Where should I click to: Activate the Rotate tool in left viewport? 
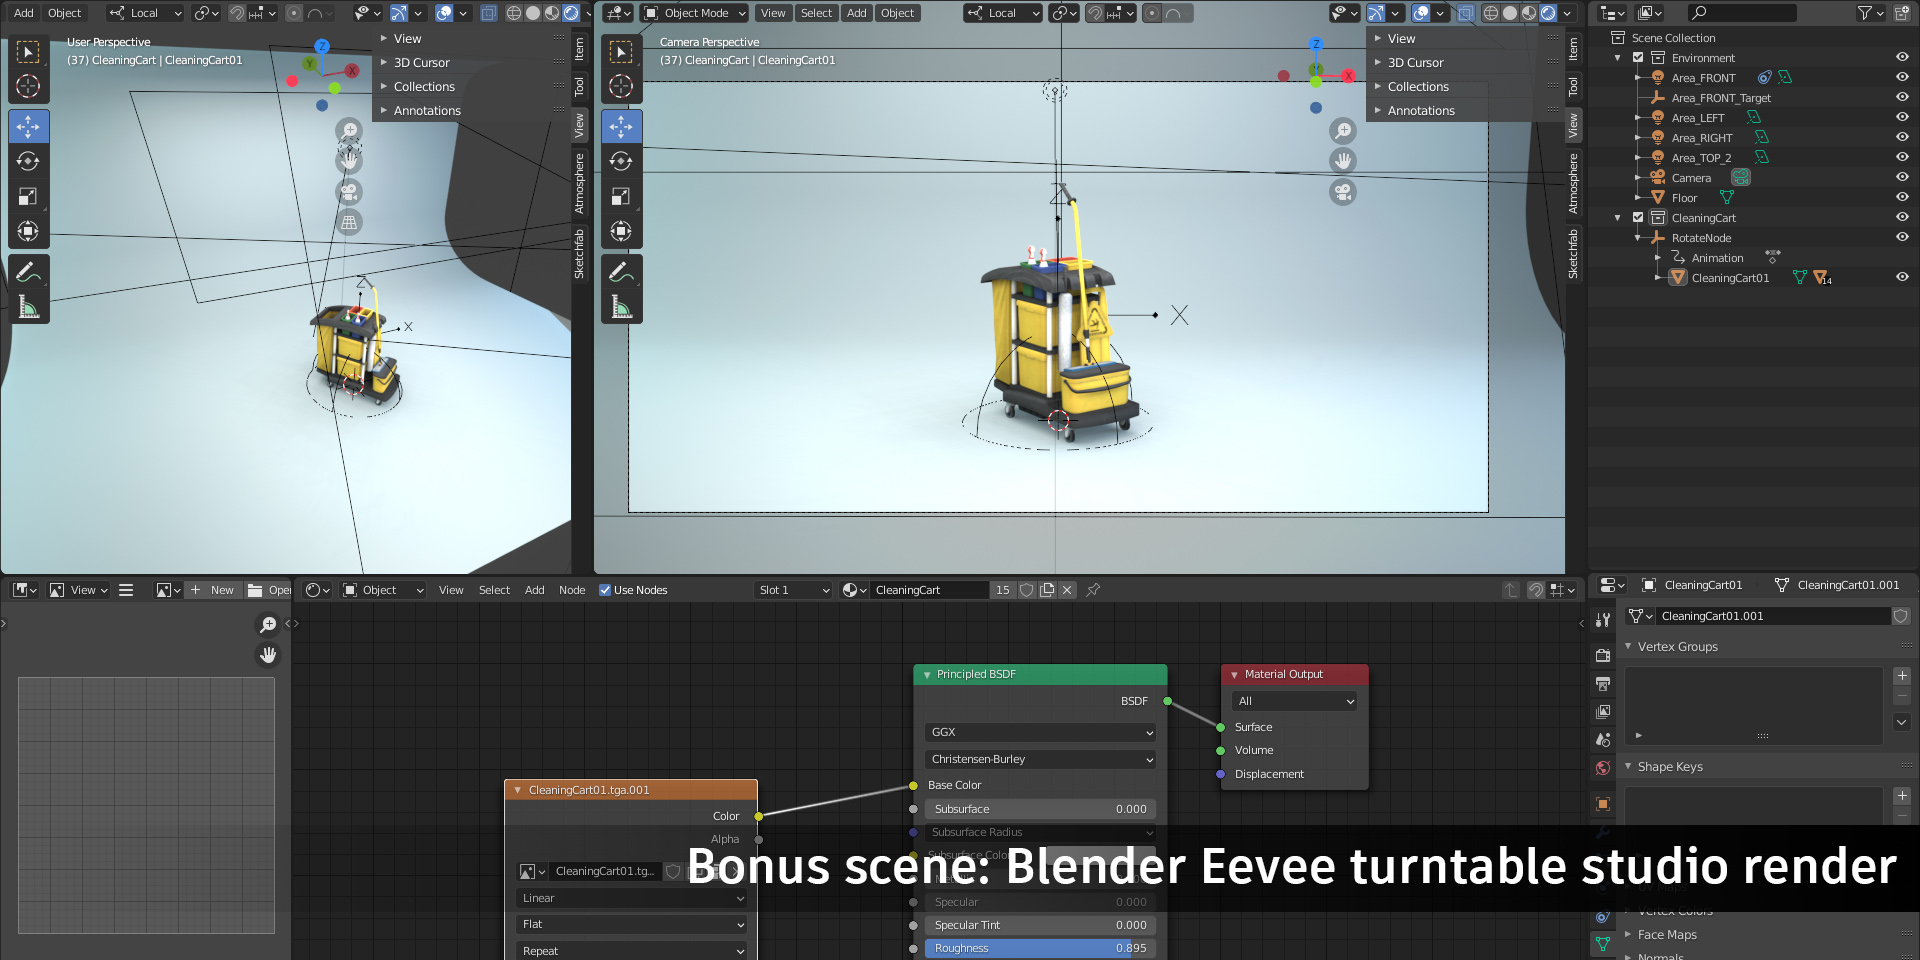click(29, 161)
